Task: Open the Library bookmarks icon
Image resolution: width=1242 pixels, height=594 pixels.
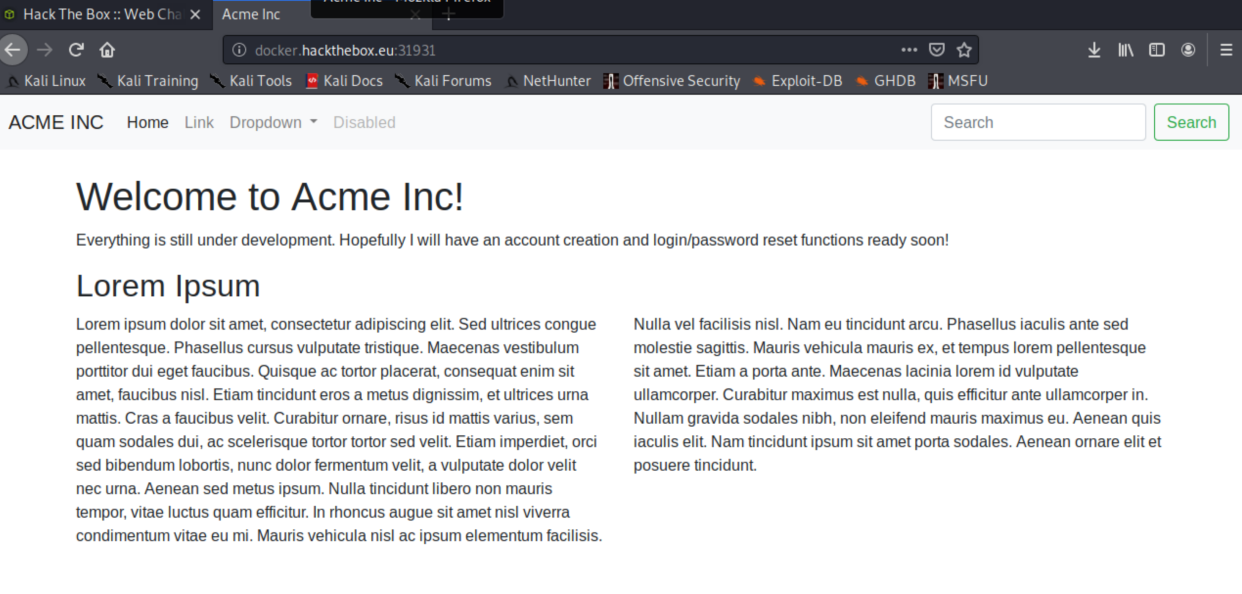Action: tap(1126, 50)
